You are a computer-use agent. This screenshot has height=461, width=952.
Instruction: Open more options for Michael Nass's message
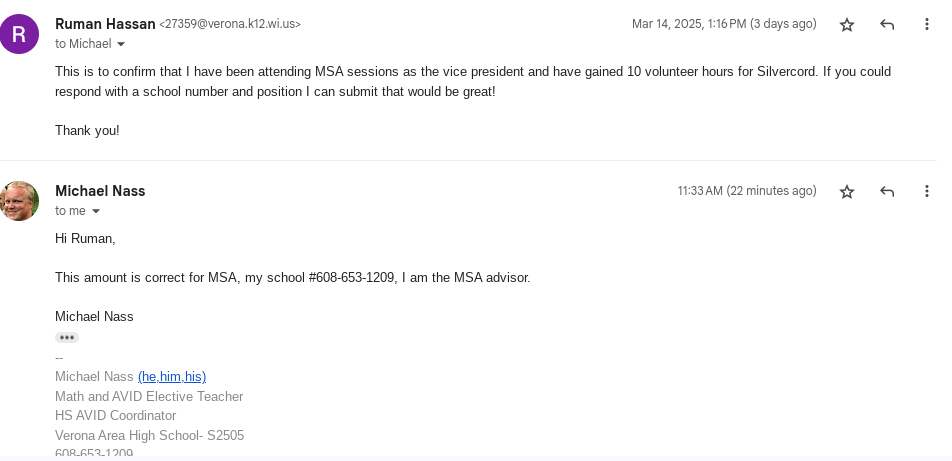[x=927, y=192]
